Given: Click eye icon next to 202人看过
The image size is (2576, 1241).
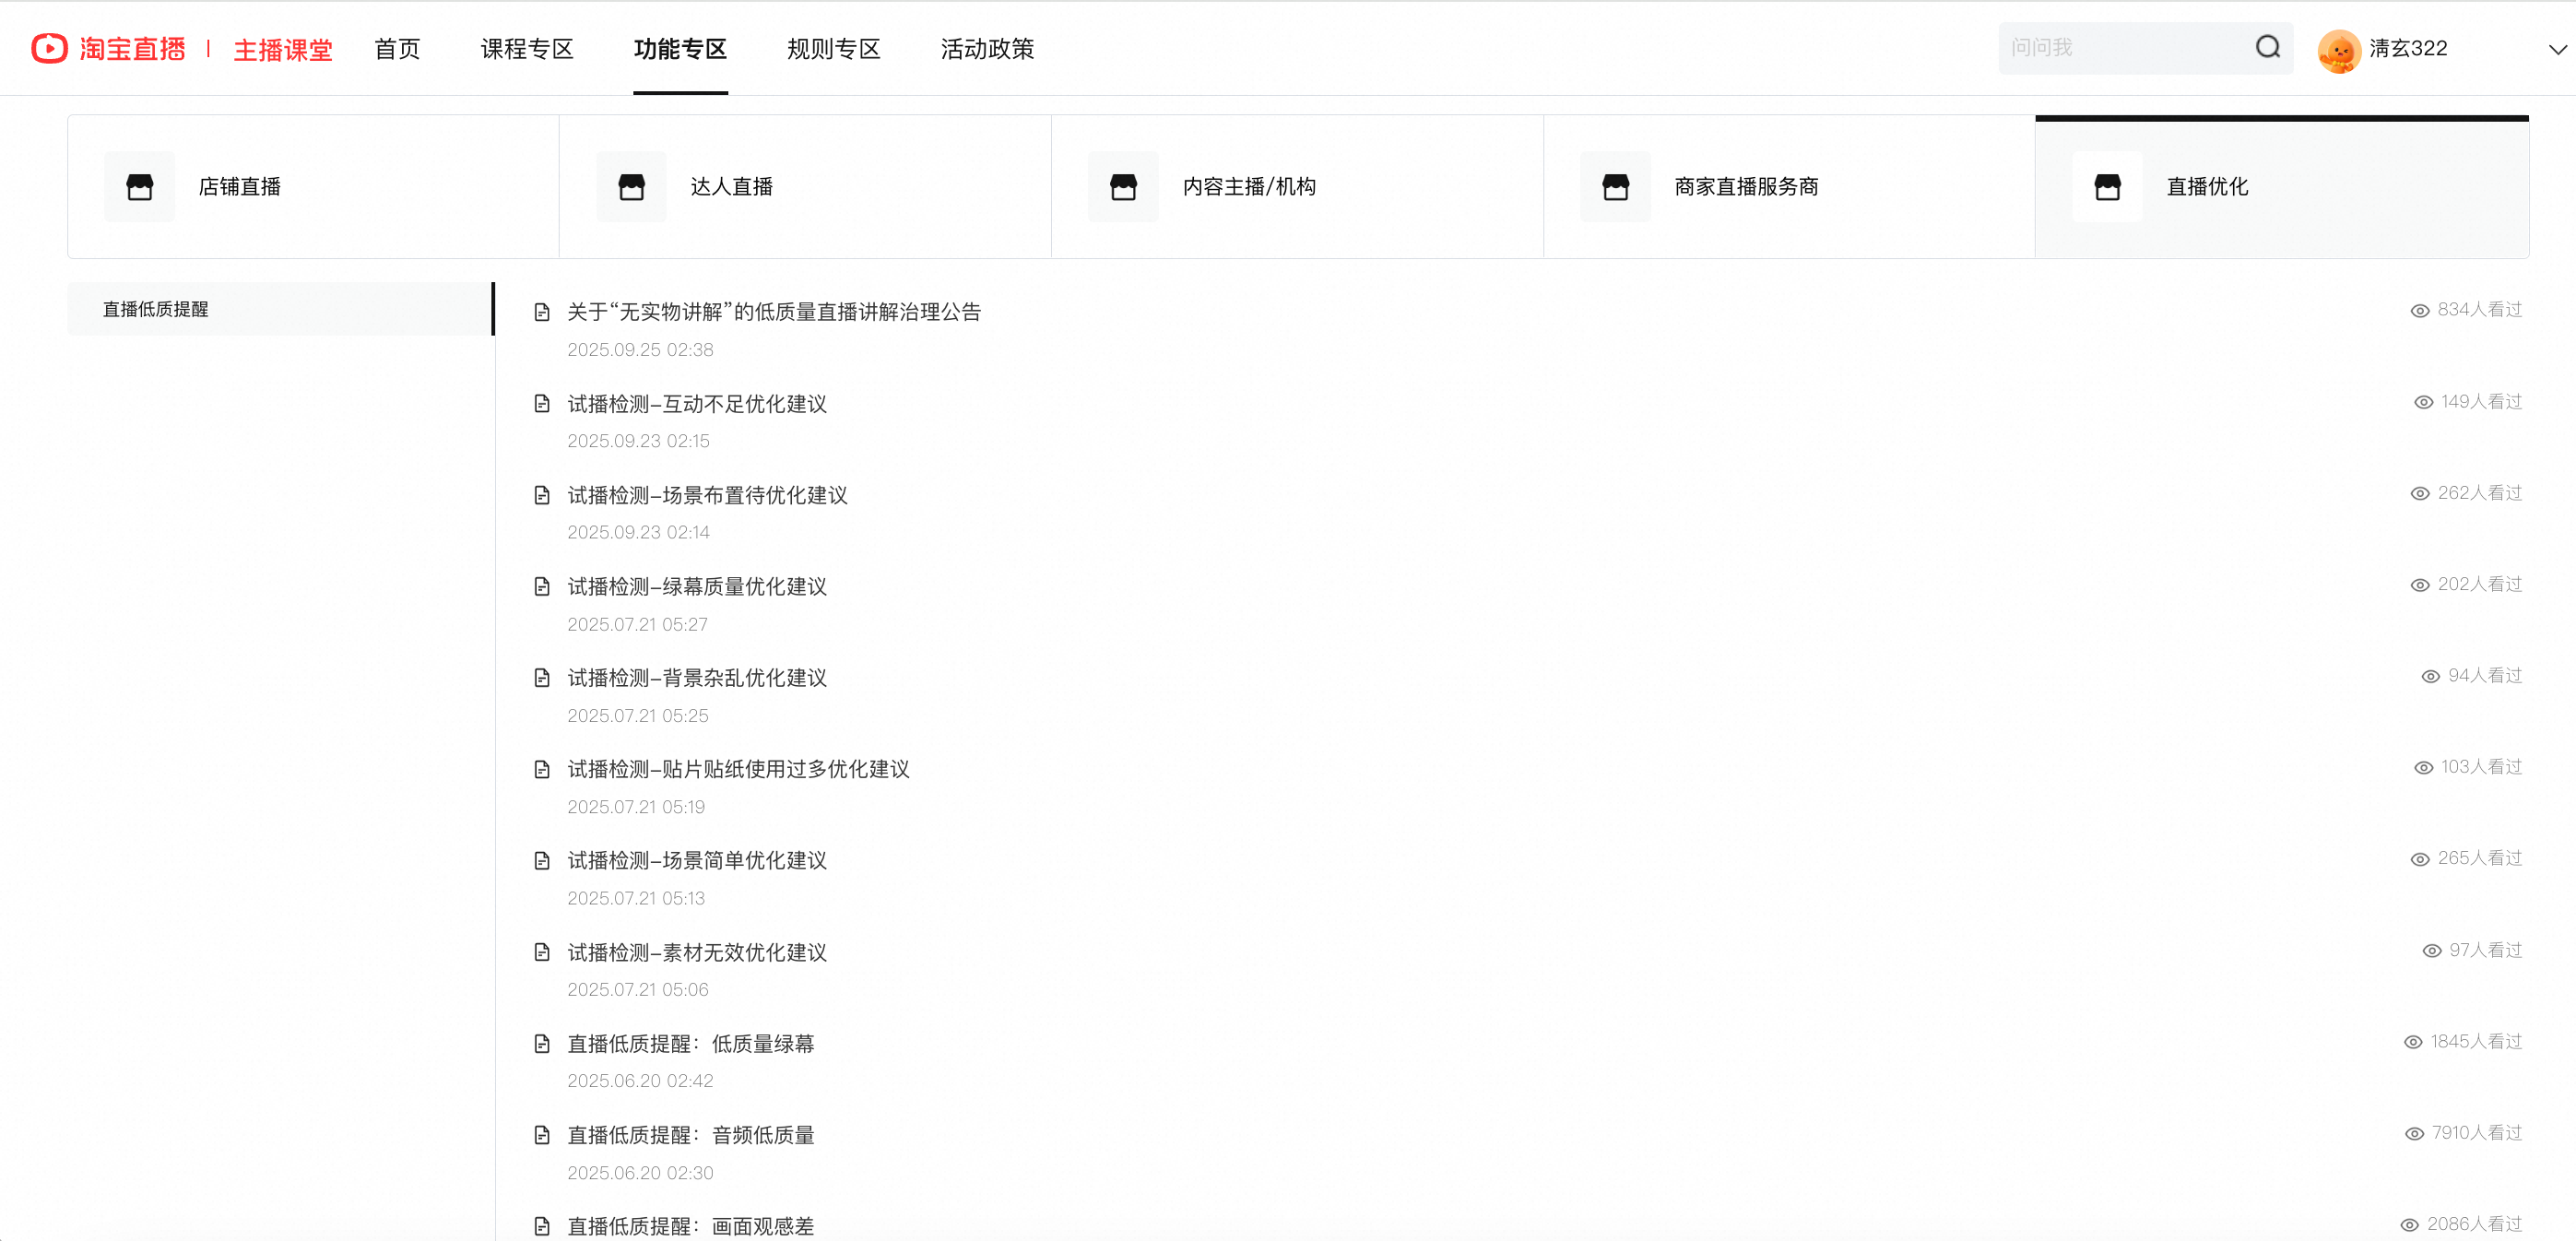Looking at the screenshot, I should (x=2420, y=585).
